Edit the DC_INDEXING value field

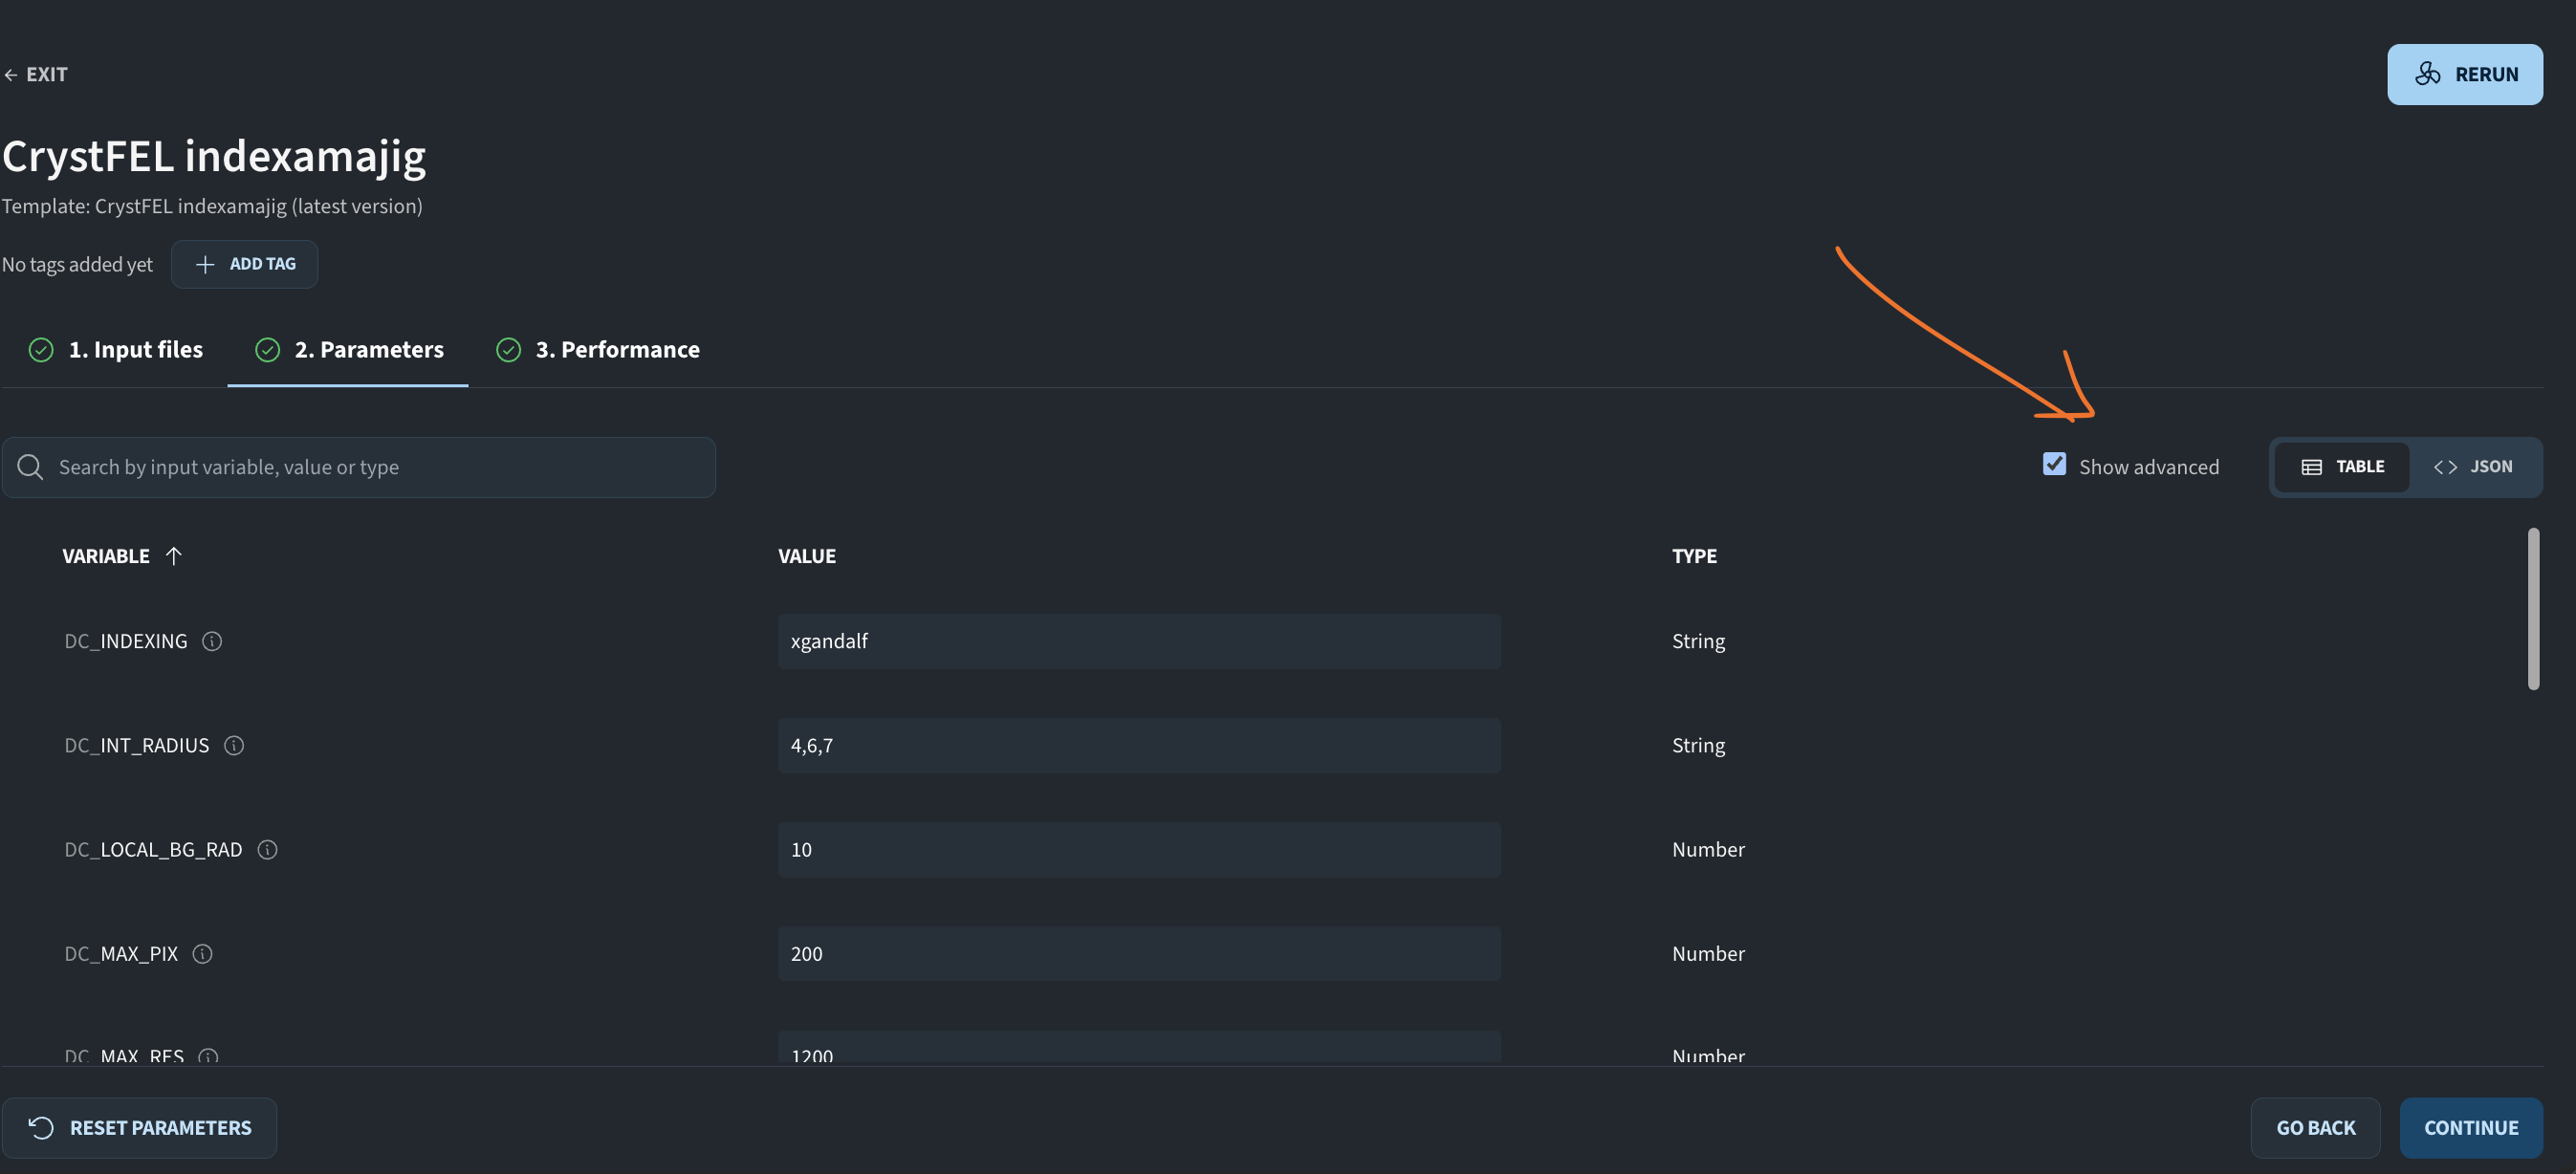tap(1139, 641)
